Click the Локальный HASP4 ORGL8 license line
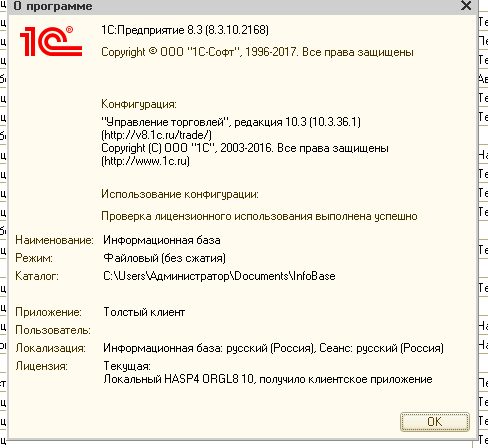 (x=268, y=379)
